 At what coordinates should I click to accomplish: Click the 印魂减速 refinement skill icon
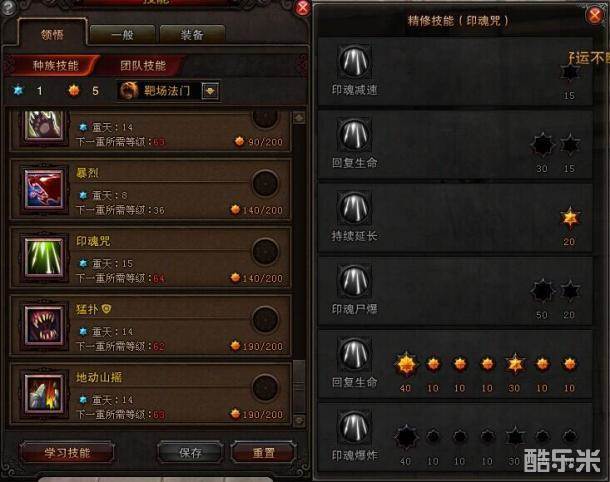354,61
